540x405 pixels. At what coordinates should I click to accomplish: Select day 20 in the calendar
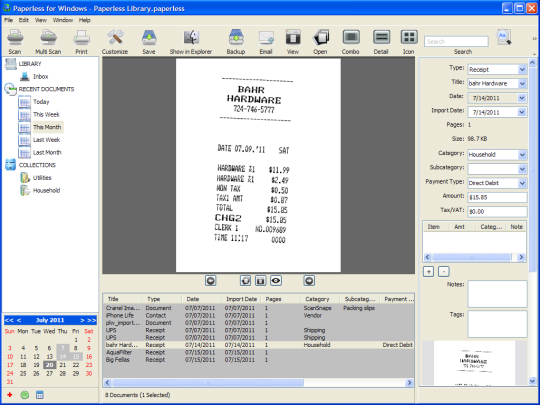click(x=50, y=365)
